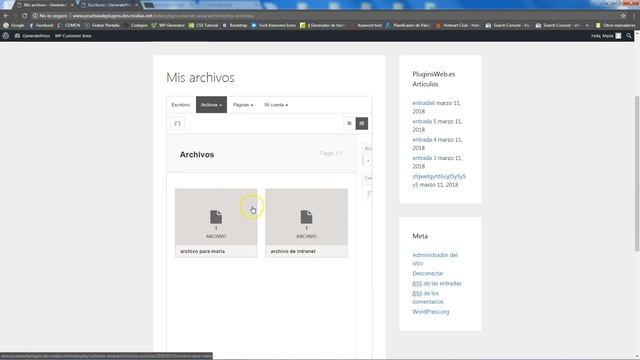
Task: Open the entrada 4 article link
Action: [x=424, y=140]
